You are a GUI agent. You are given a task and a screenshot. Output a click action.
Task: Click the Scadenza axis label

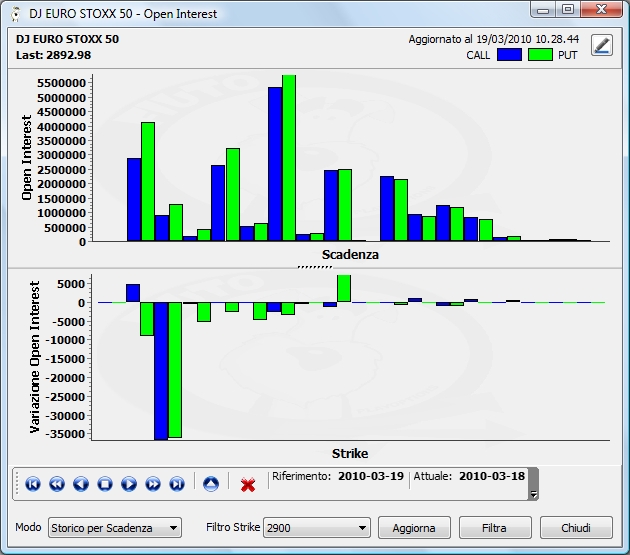350,254
